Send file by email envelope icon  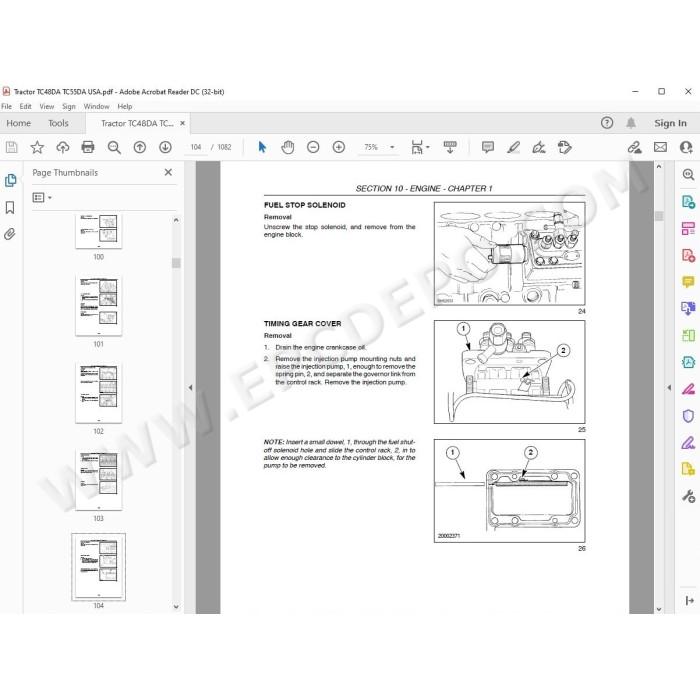coord(660,147)
